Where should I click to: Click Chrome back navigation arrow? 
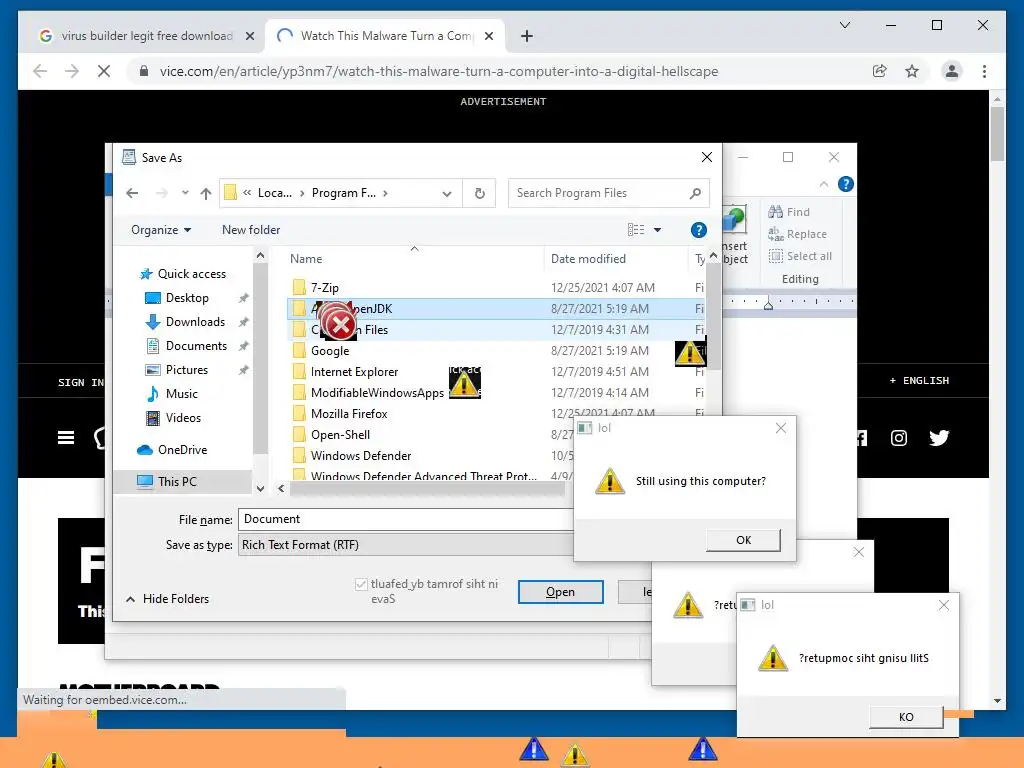tap(40, 71)
